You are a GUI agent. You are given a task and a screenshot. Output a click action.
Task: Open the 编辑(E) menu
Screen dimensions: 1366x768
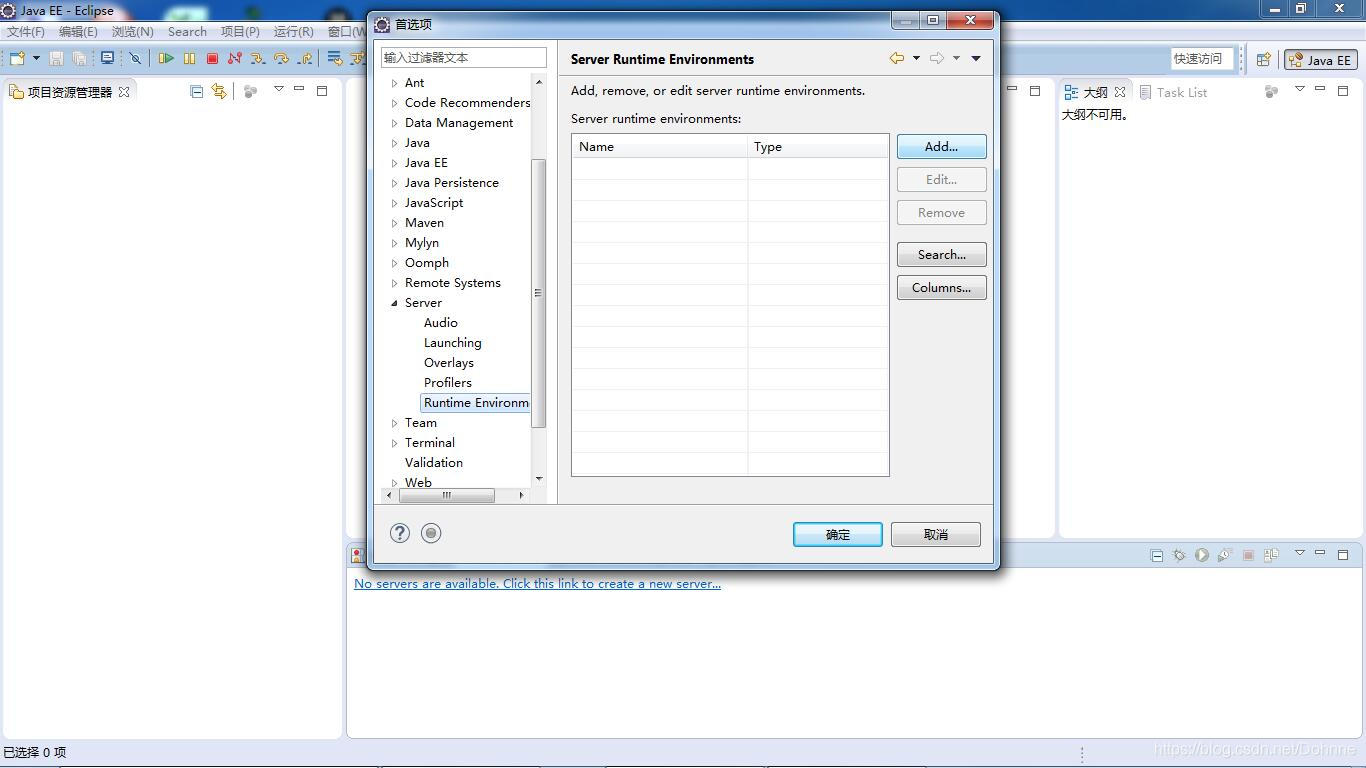(78, 32)
